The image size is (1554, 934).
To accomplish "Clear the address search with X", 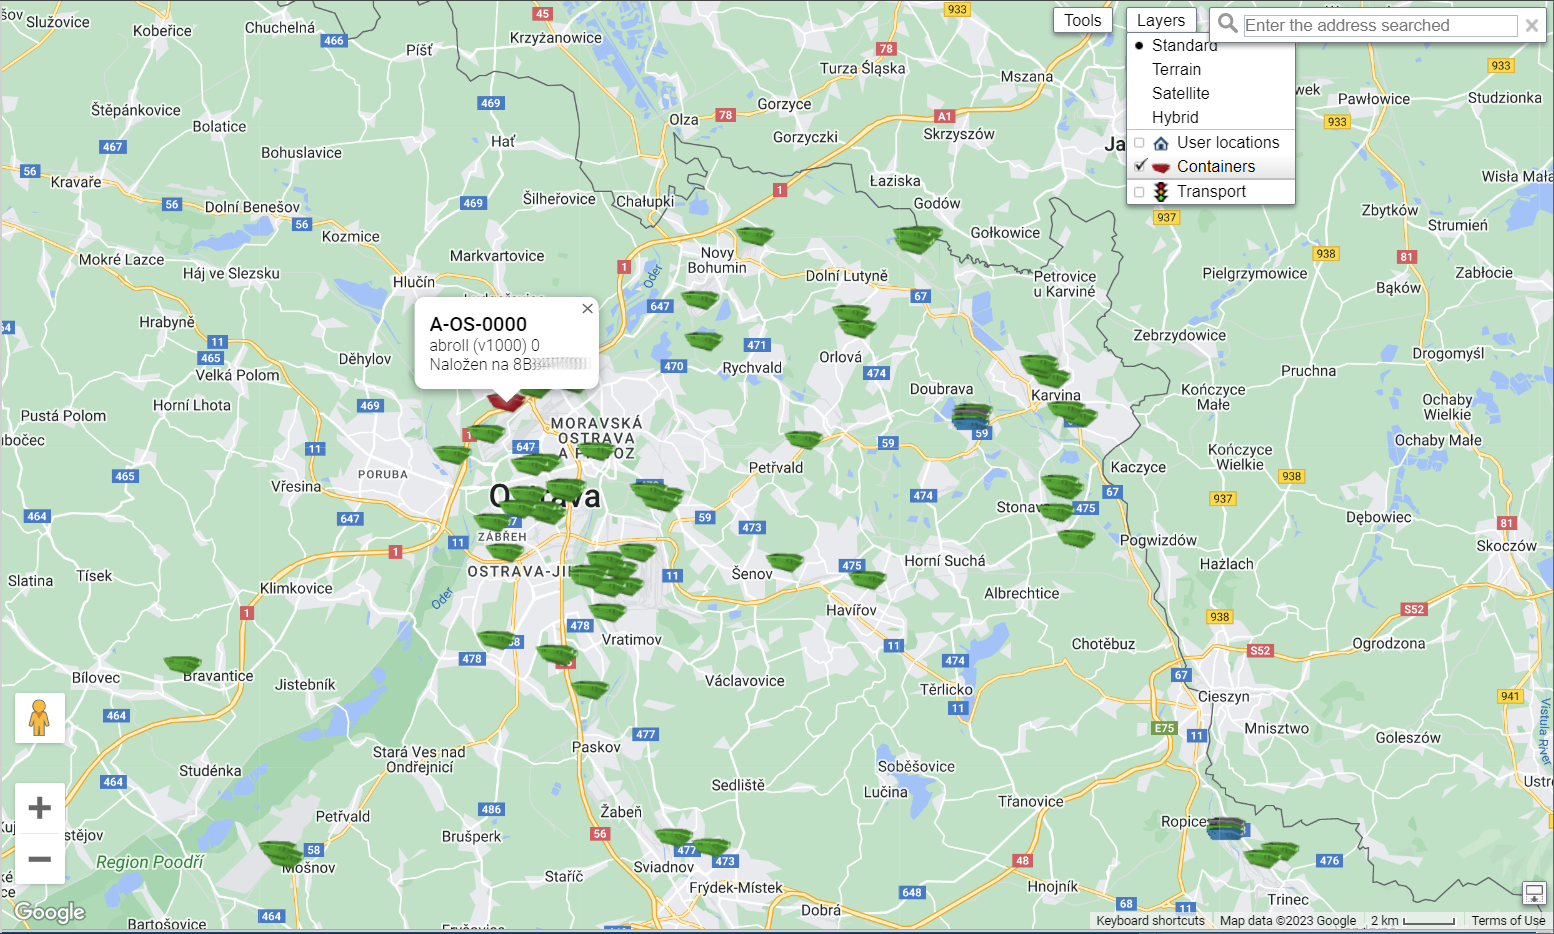I will click(x=1531, y=26).
